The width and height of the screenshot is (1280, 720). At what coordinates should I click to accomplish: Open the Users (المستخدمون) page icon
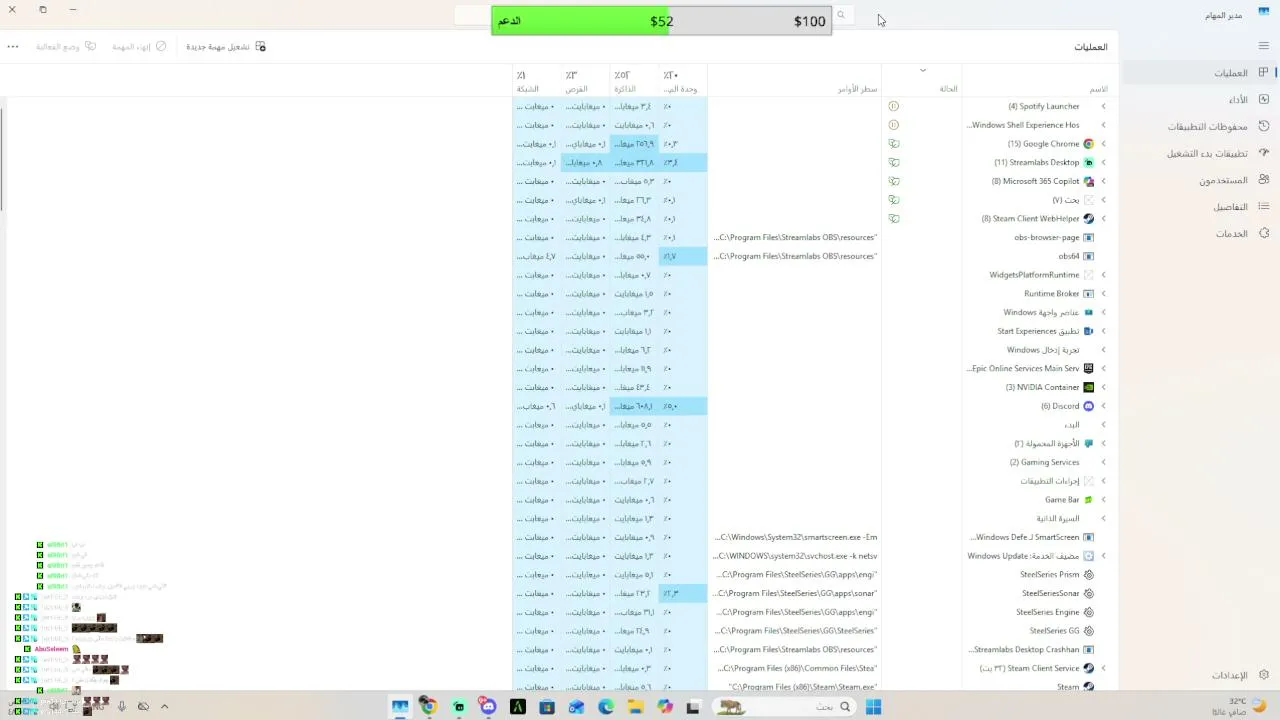tap(1264, 180)
